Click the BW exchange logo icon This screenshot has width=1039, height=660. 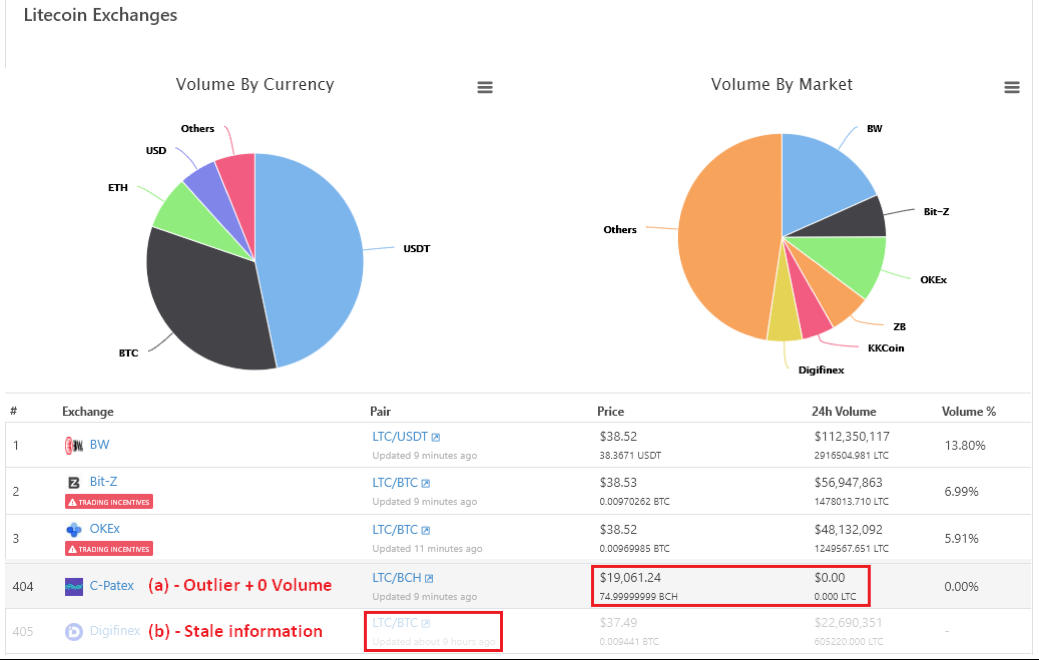pos(74,446)
